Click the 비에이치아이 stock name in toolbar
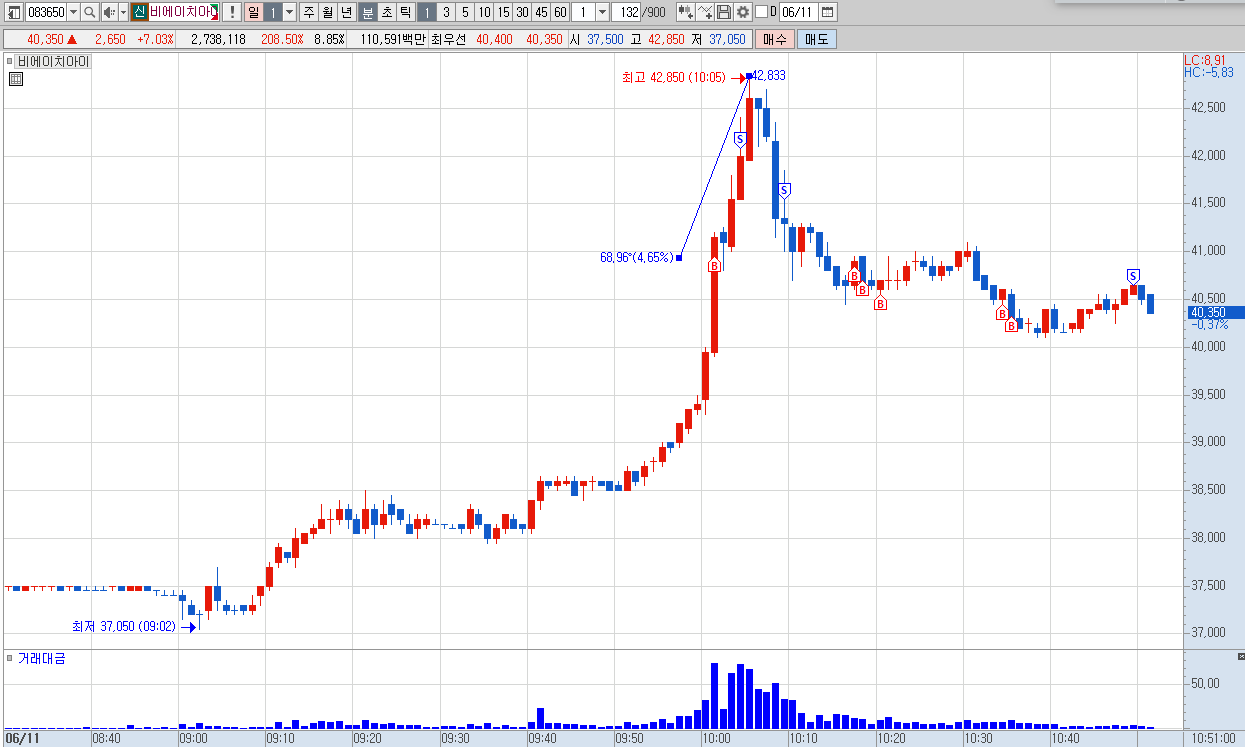 pyautogui.click(x=184, y=12)
